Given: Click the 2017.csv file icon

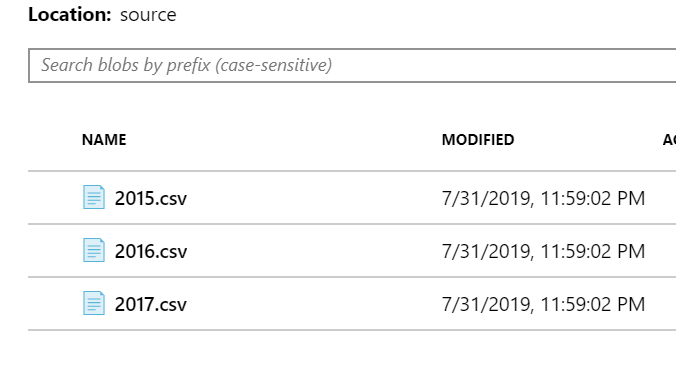Looking at the screenshot, I should [x=94, y=303].
